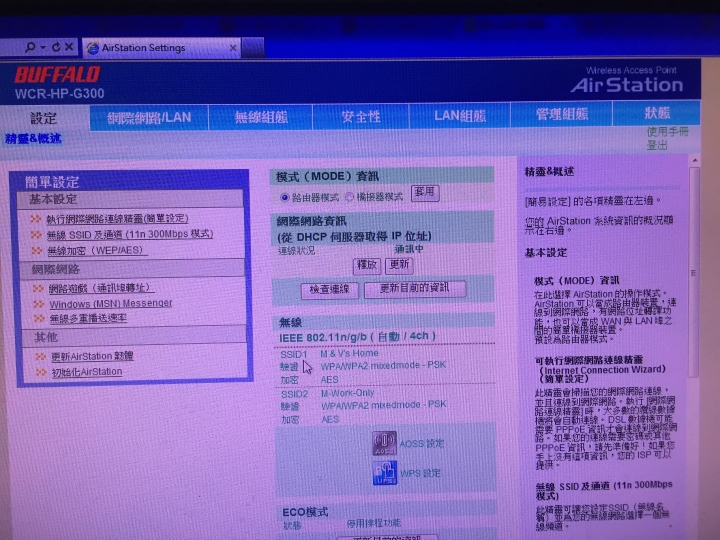The image size is (720, 540).
Task: Click 停用排程功能 ECO status text
Action: pos(373,523)
